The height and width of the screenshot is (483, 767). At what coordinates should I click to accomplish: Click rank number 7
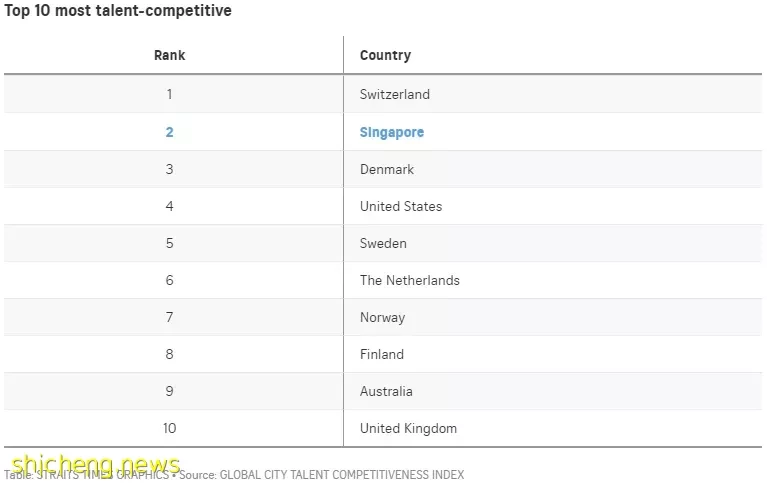click(169, 318)
